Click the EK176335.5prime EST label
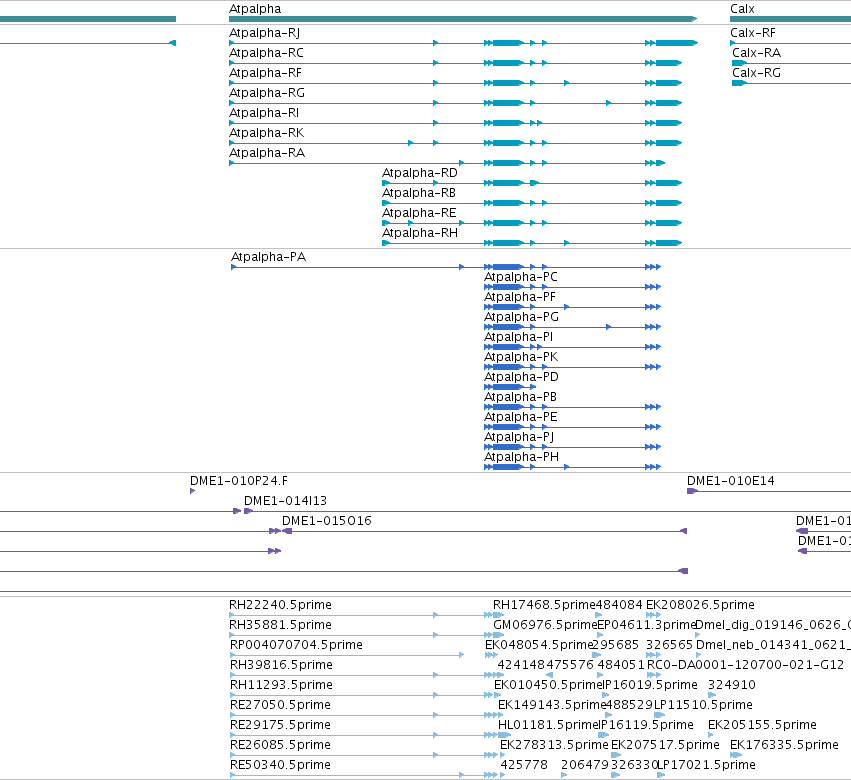Screen dimensions: 851x780 pyautogui.click(x=784, y=746)
